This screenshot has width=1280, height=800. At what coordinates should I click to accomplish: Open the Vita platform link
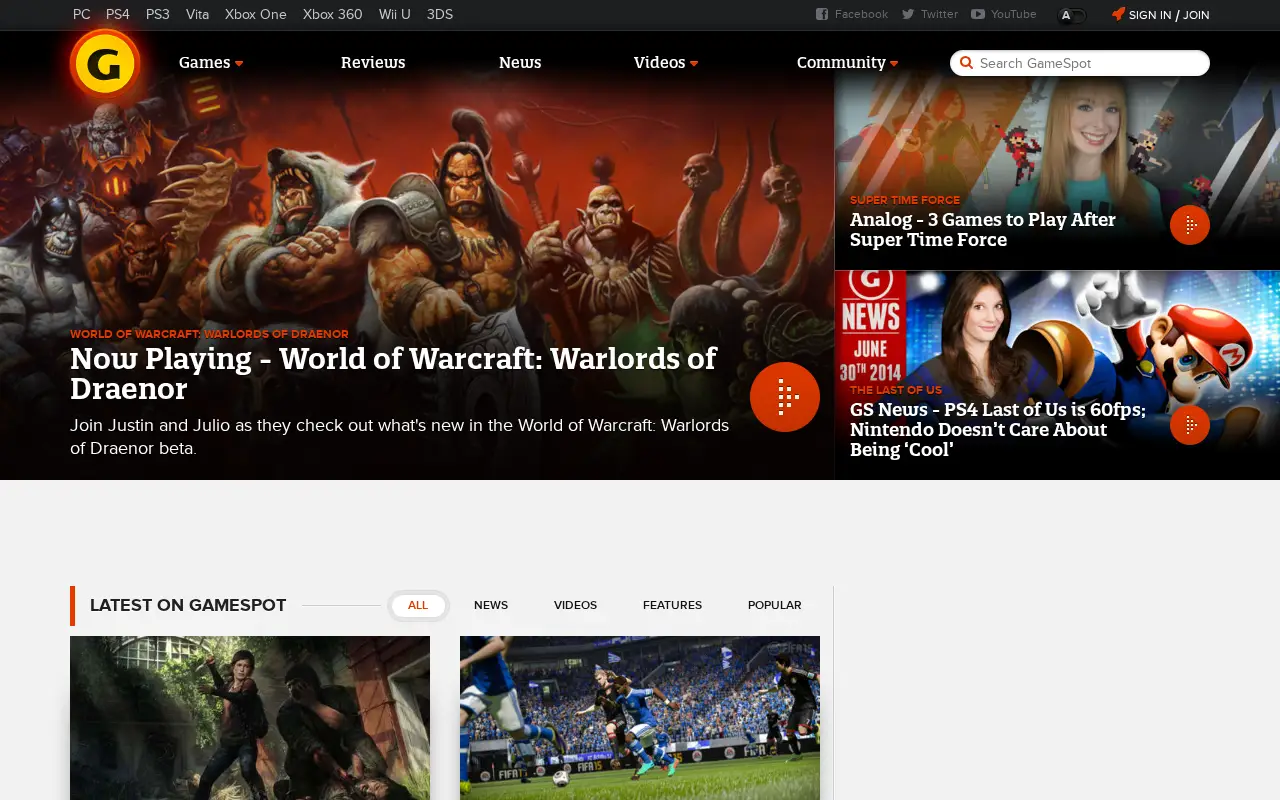(x=197, y=14)
